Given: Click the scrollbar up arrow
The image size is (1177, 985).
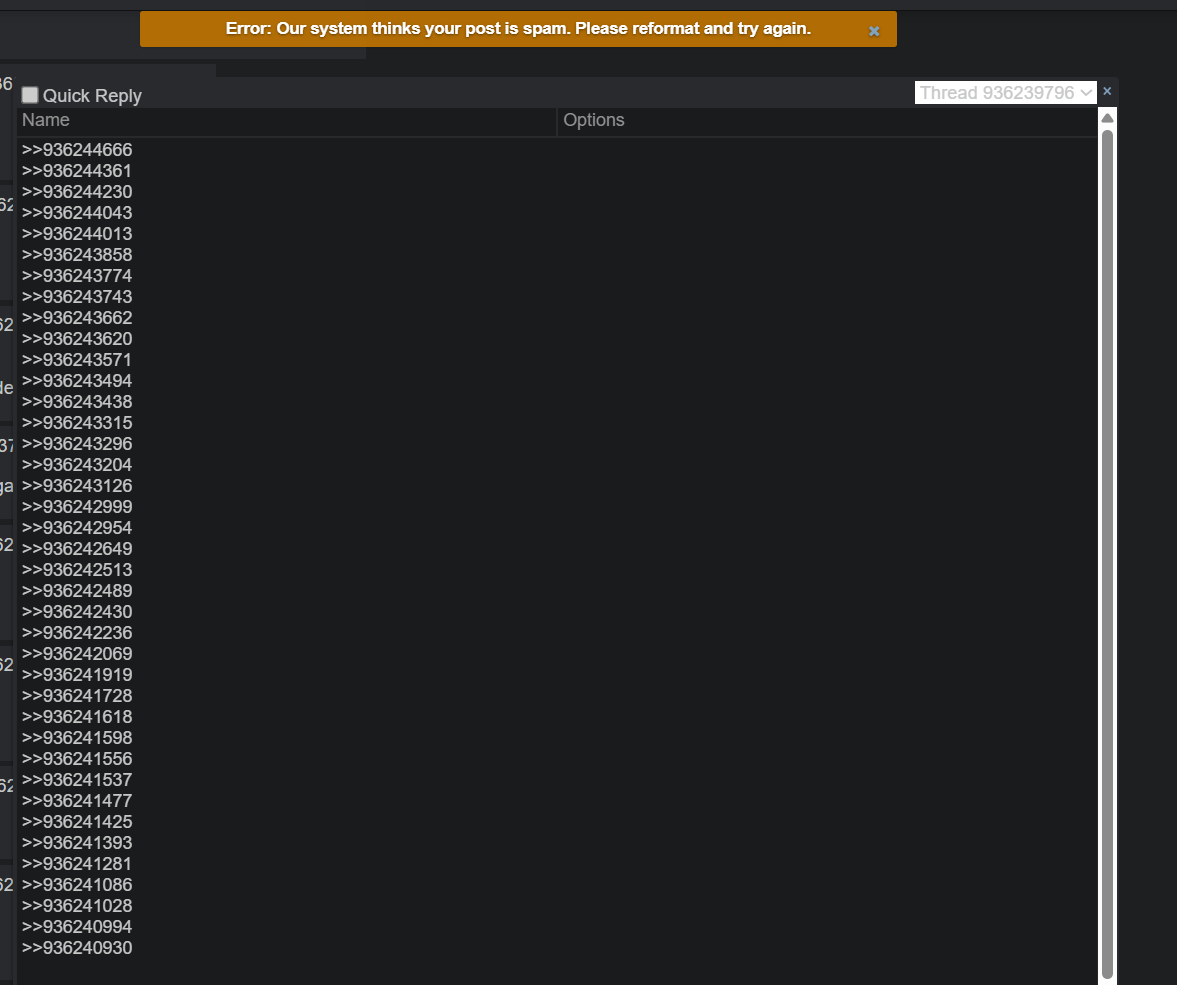Looking at the screenshot, I should [1107, 118].
